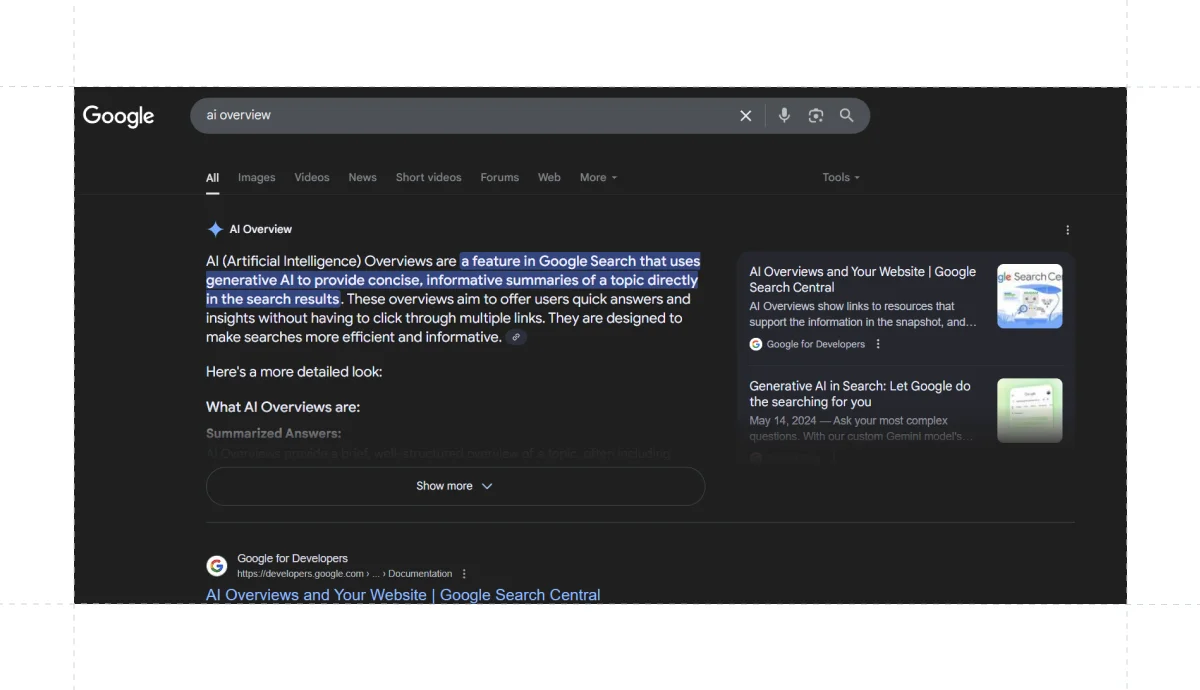Switch to the Videos tab
The image size is (1200, 690).
[312, 178]
